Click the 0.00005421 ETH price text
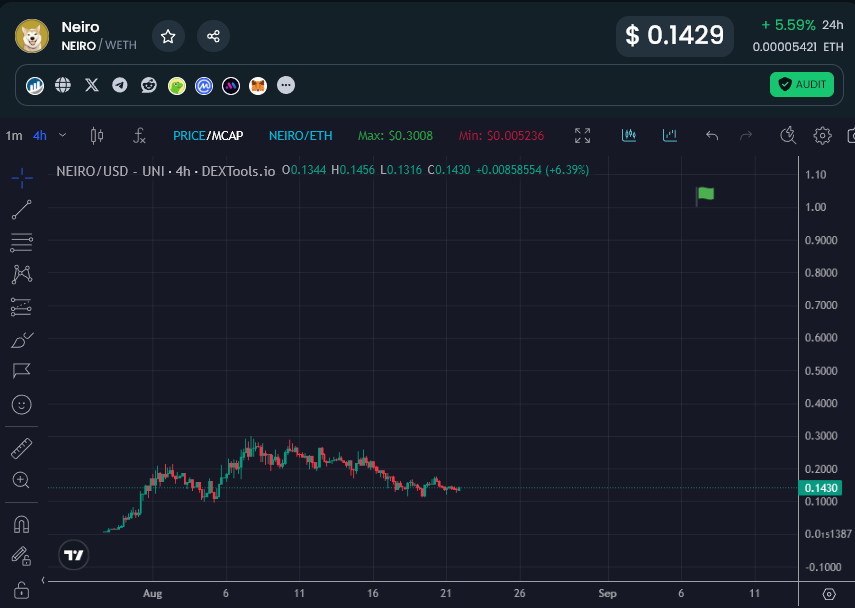Viewport: 855px width, 608px height. pyautogui.click(x=798, y=47)
